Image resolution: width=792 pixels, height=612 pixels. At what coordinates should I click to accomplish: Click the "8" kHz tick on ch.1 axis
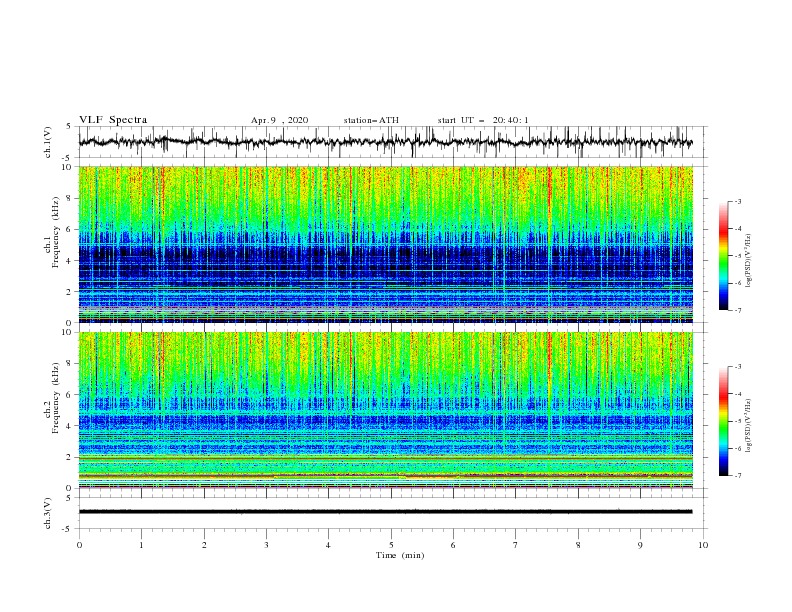pos(69,198)
